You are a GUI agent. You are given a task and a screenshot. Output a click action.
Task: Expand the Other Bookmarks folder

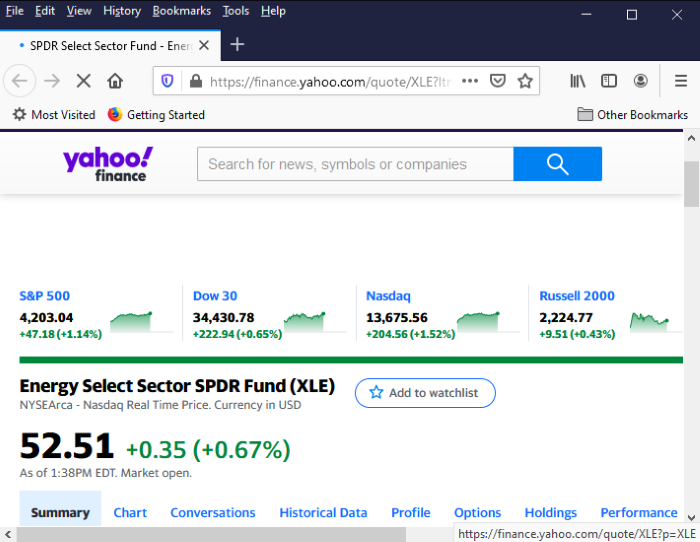coord(632,115)
